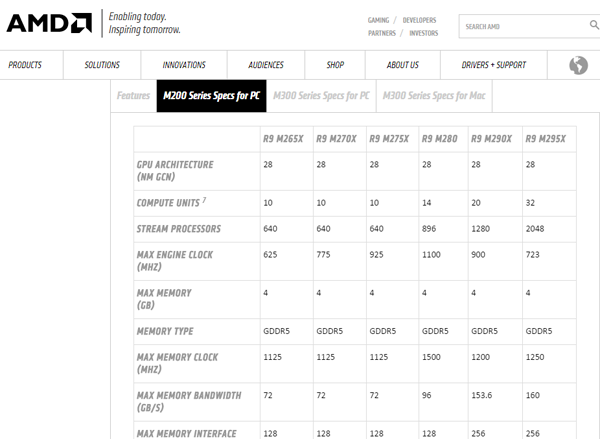This screenshot has height=439, width=600.
Task: Select M200 Series Specs for PC tab
Action: (211, 96)
